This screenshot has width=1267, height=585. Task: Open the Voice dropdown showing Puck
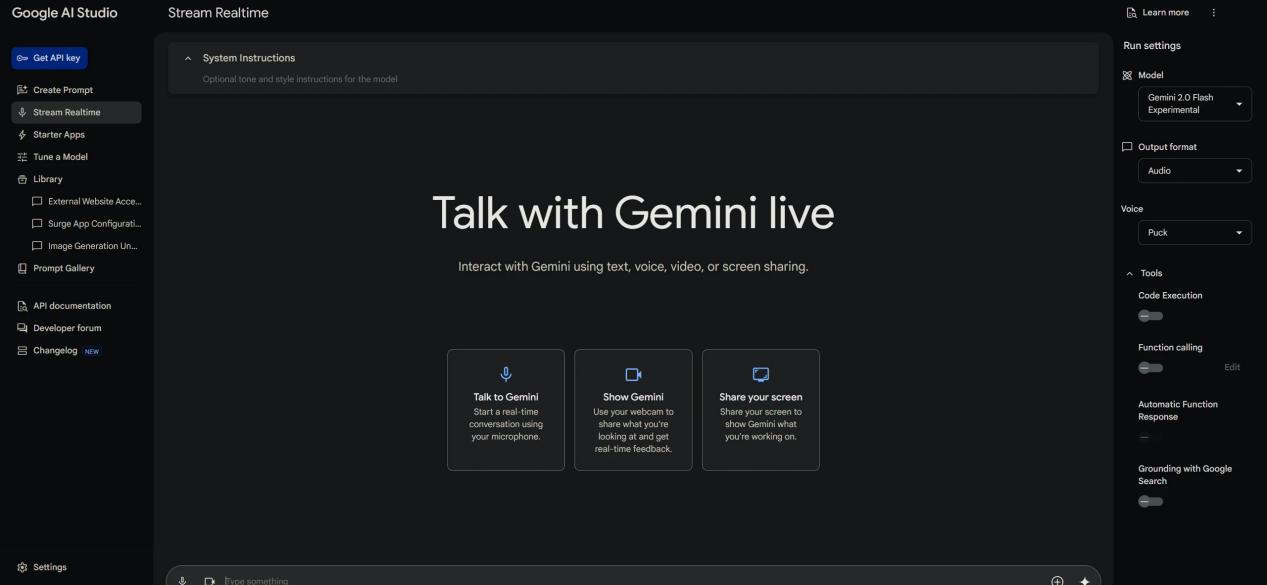(x=1195, y=232)
